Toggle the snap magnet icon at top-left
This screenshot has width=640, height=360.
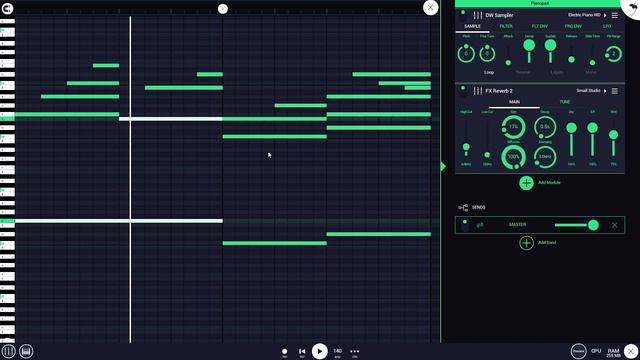pos(7,8)
